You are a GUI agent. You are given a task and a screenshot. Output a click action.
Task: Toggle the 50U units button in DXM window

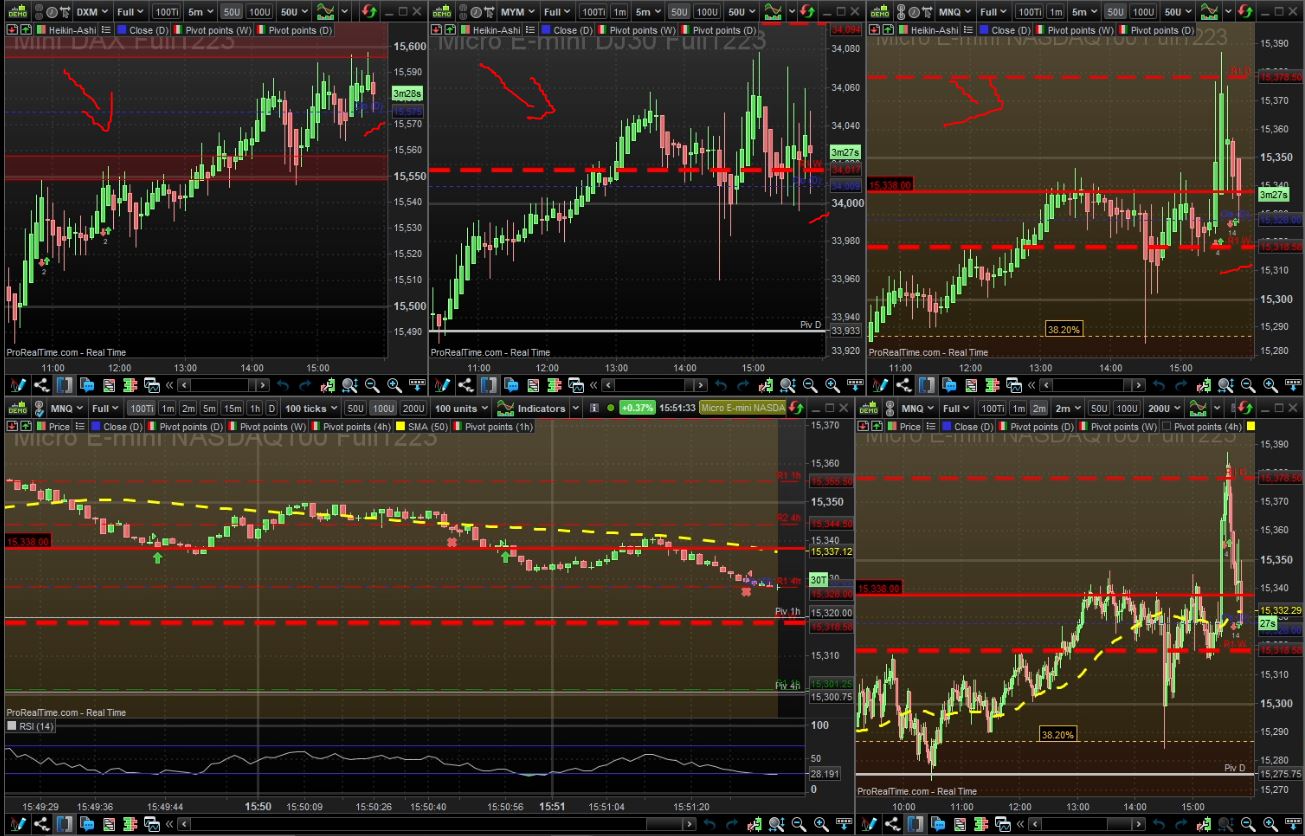[230, 12]
